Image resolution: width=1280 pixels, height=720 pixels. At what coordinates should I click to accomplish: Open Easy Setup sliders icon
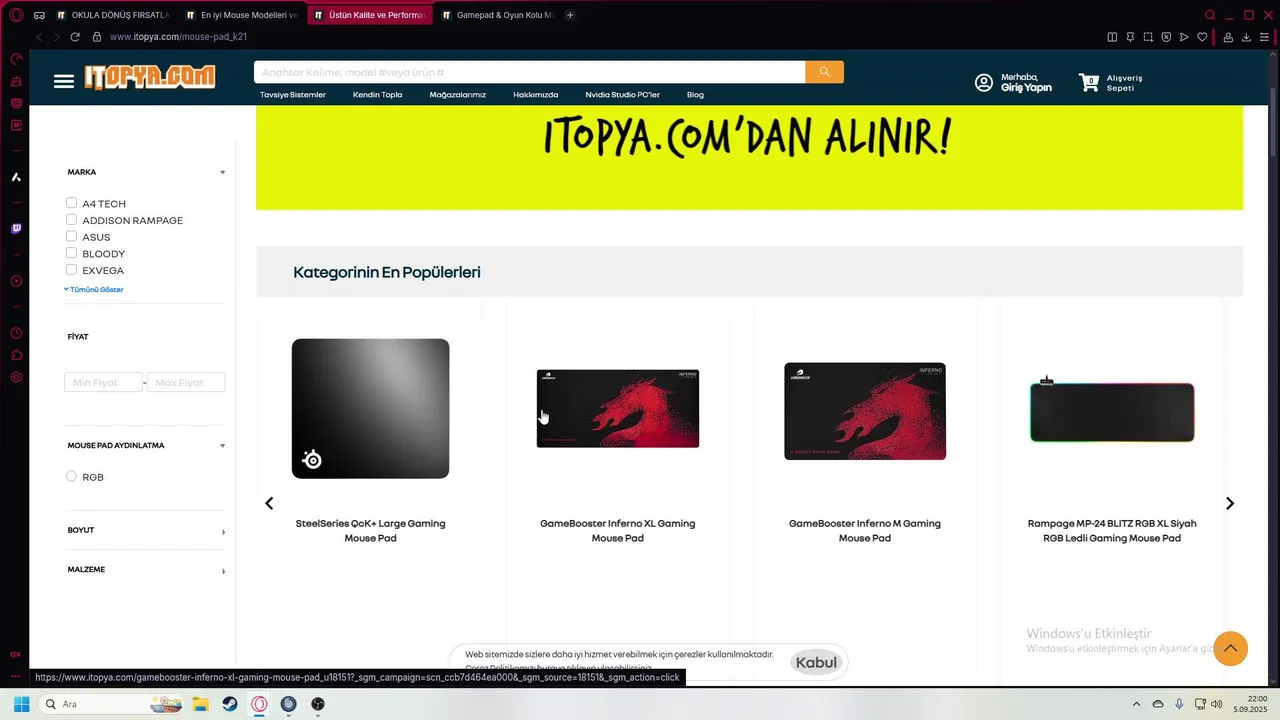click(1264, 37)
